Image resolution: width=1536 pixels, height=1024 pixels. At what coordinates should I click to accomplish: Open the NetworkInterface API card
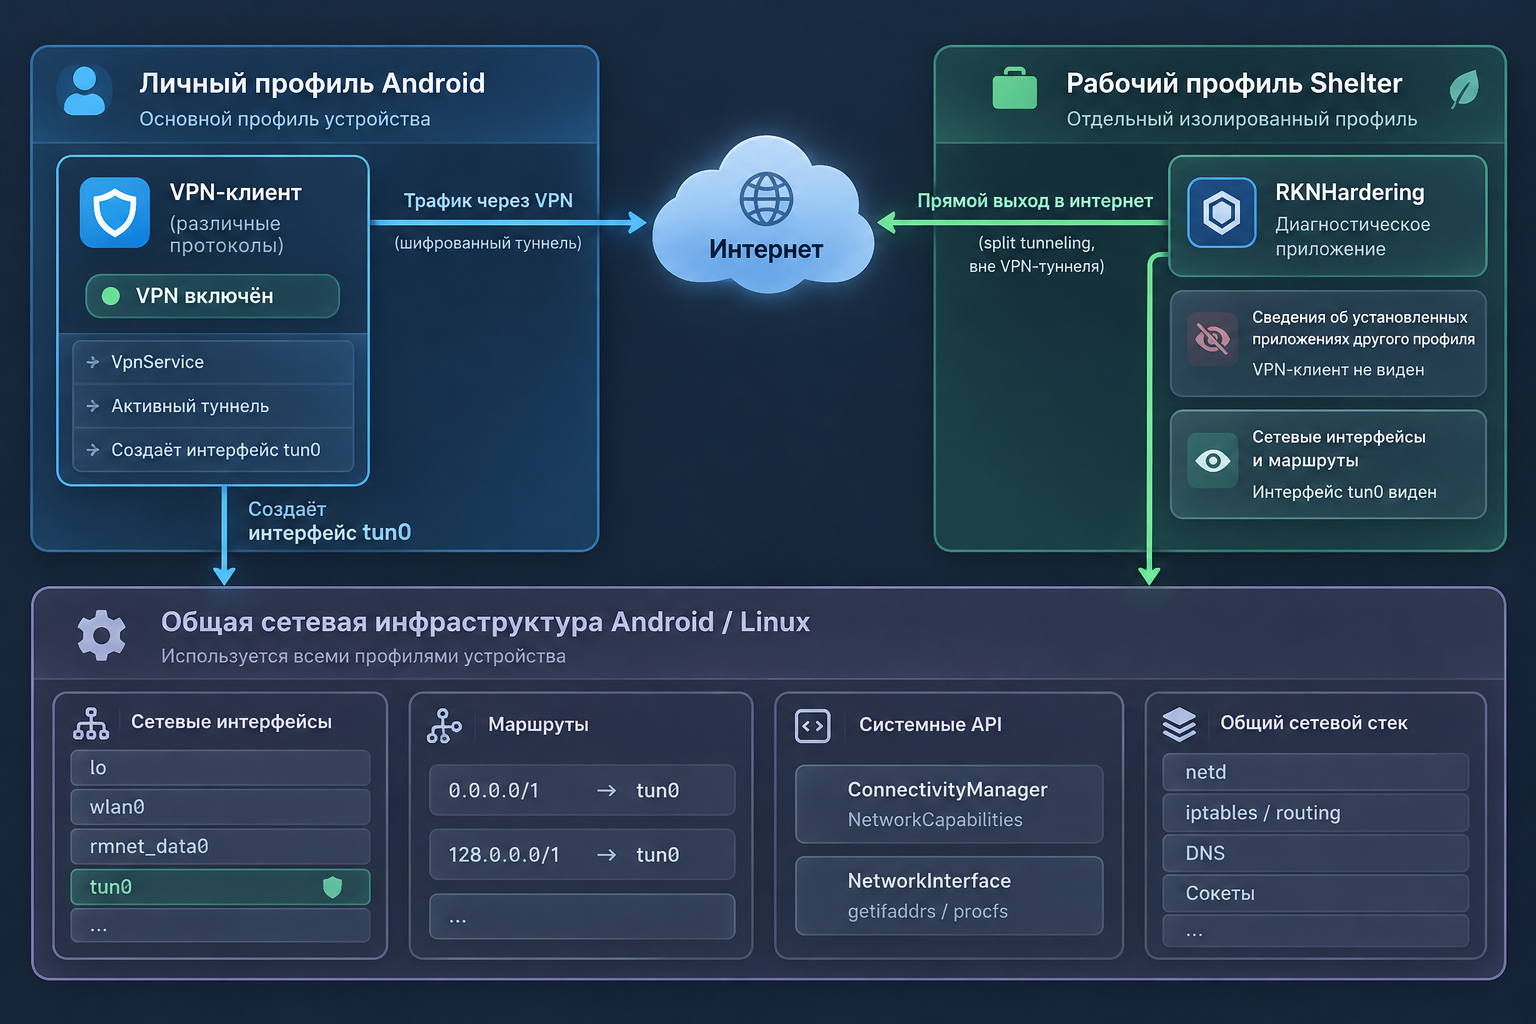pyautogui.click(x=949, y=895)
